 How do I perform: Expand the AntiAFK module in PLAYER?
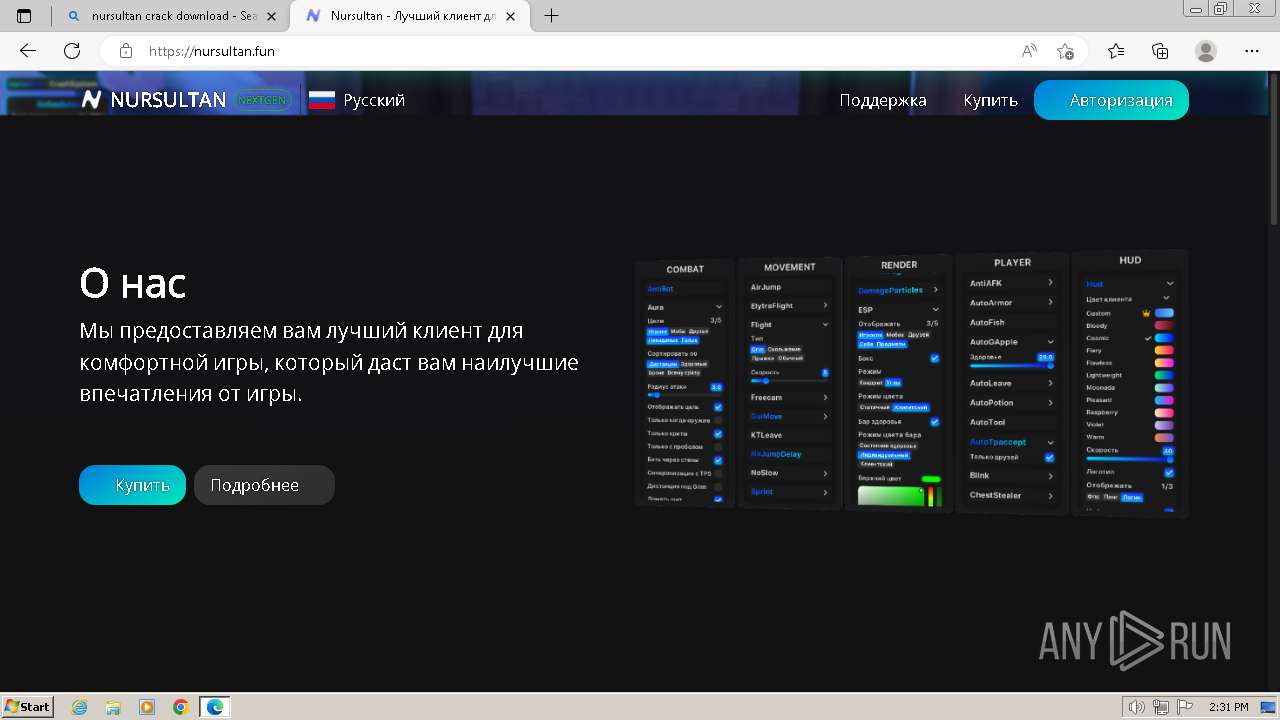pyautogui.click(x=1050, y=283)
